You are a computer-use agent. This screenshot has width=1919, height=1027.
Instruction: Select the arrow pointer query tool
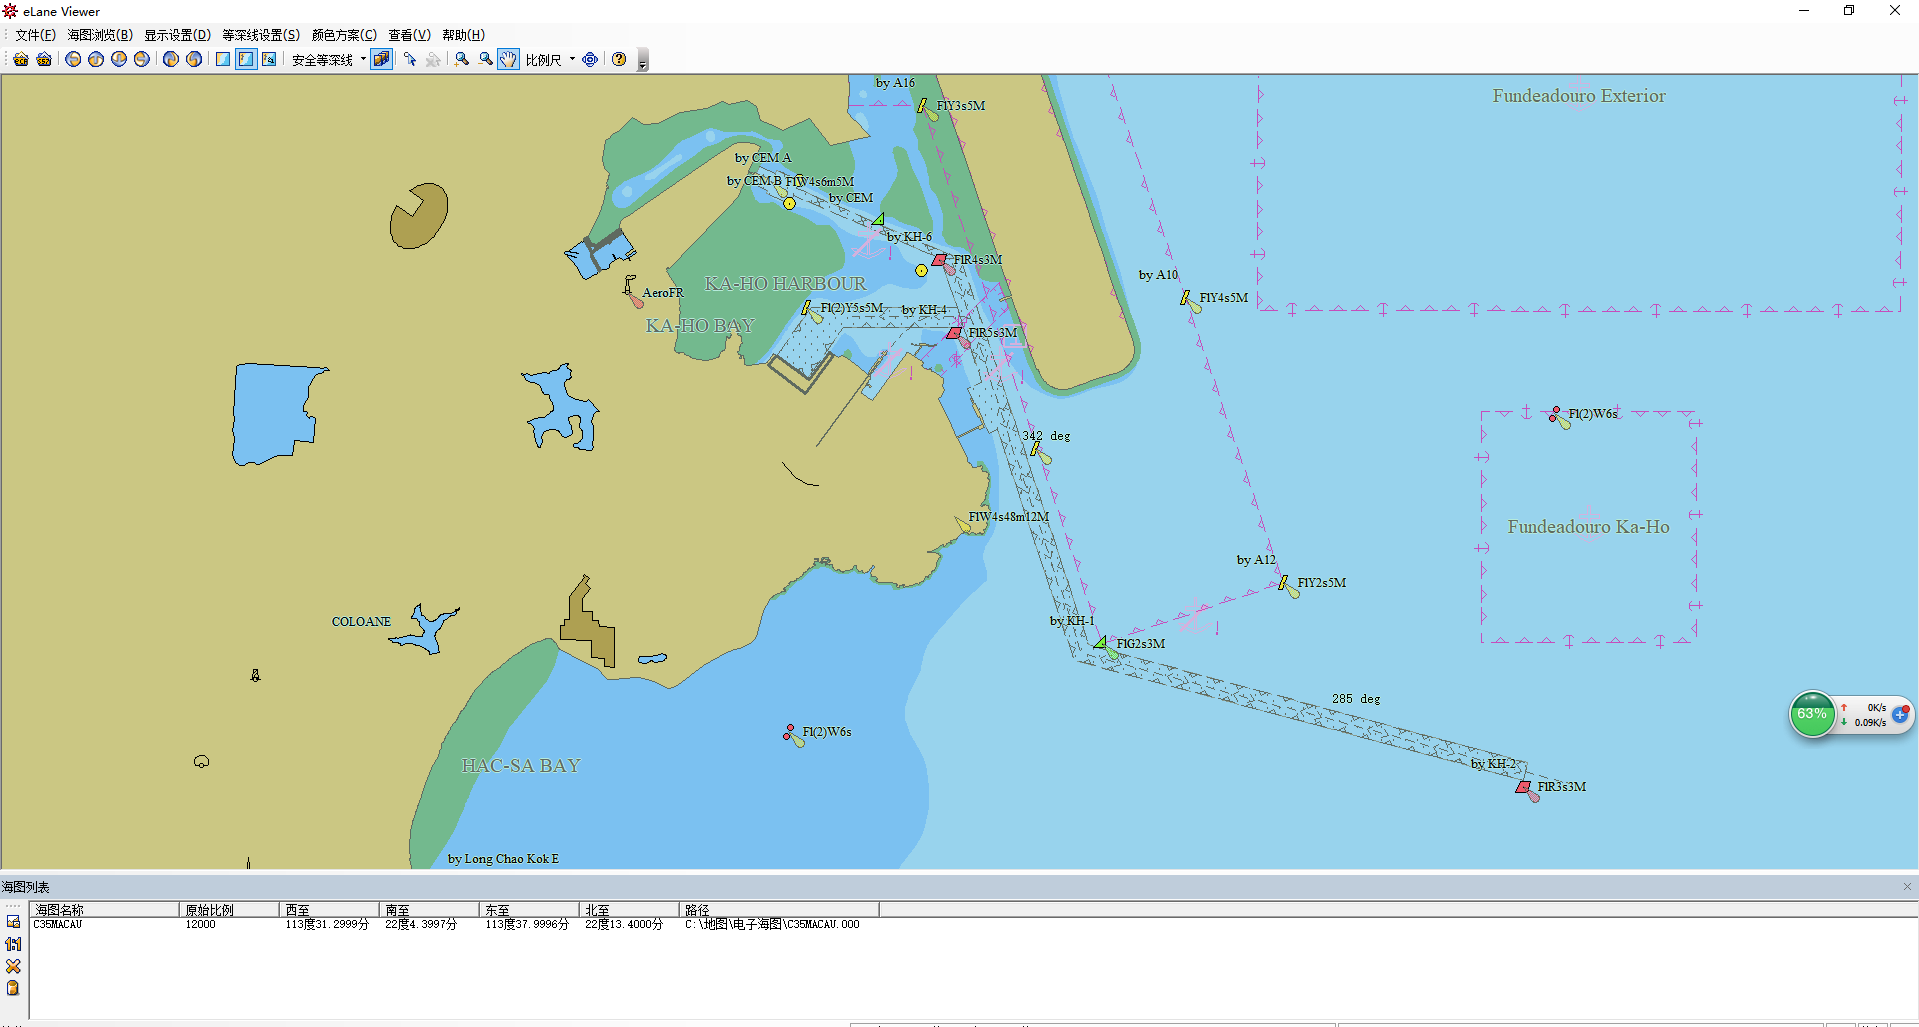[410, 60]
